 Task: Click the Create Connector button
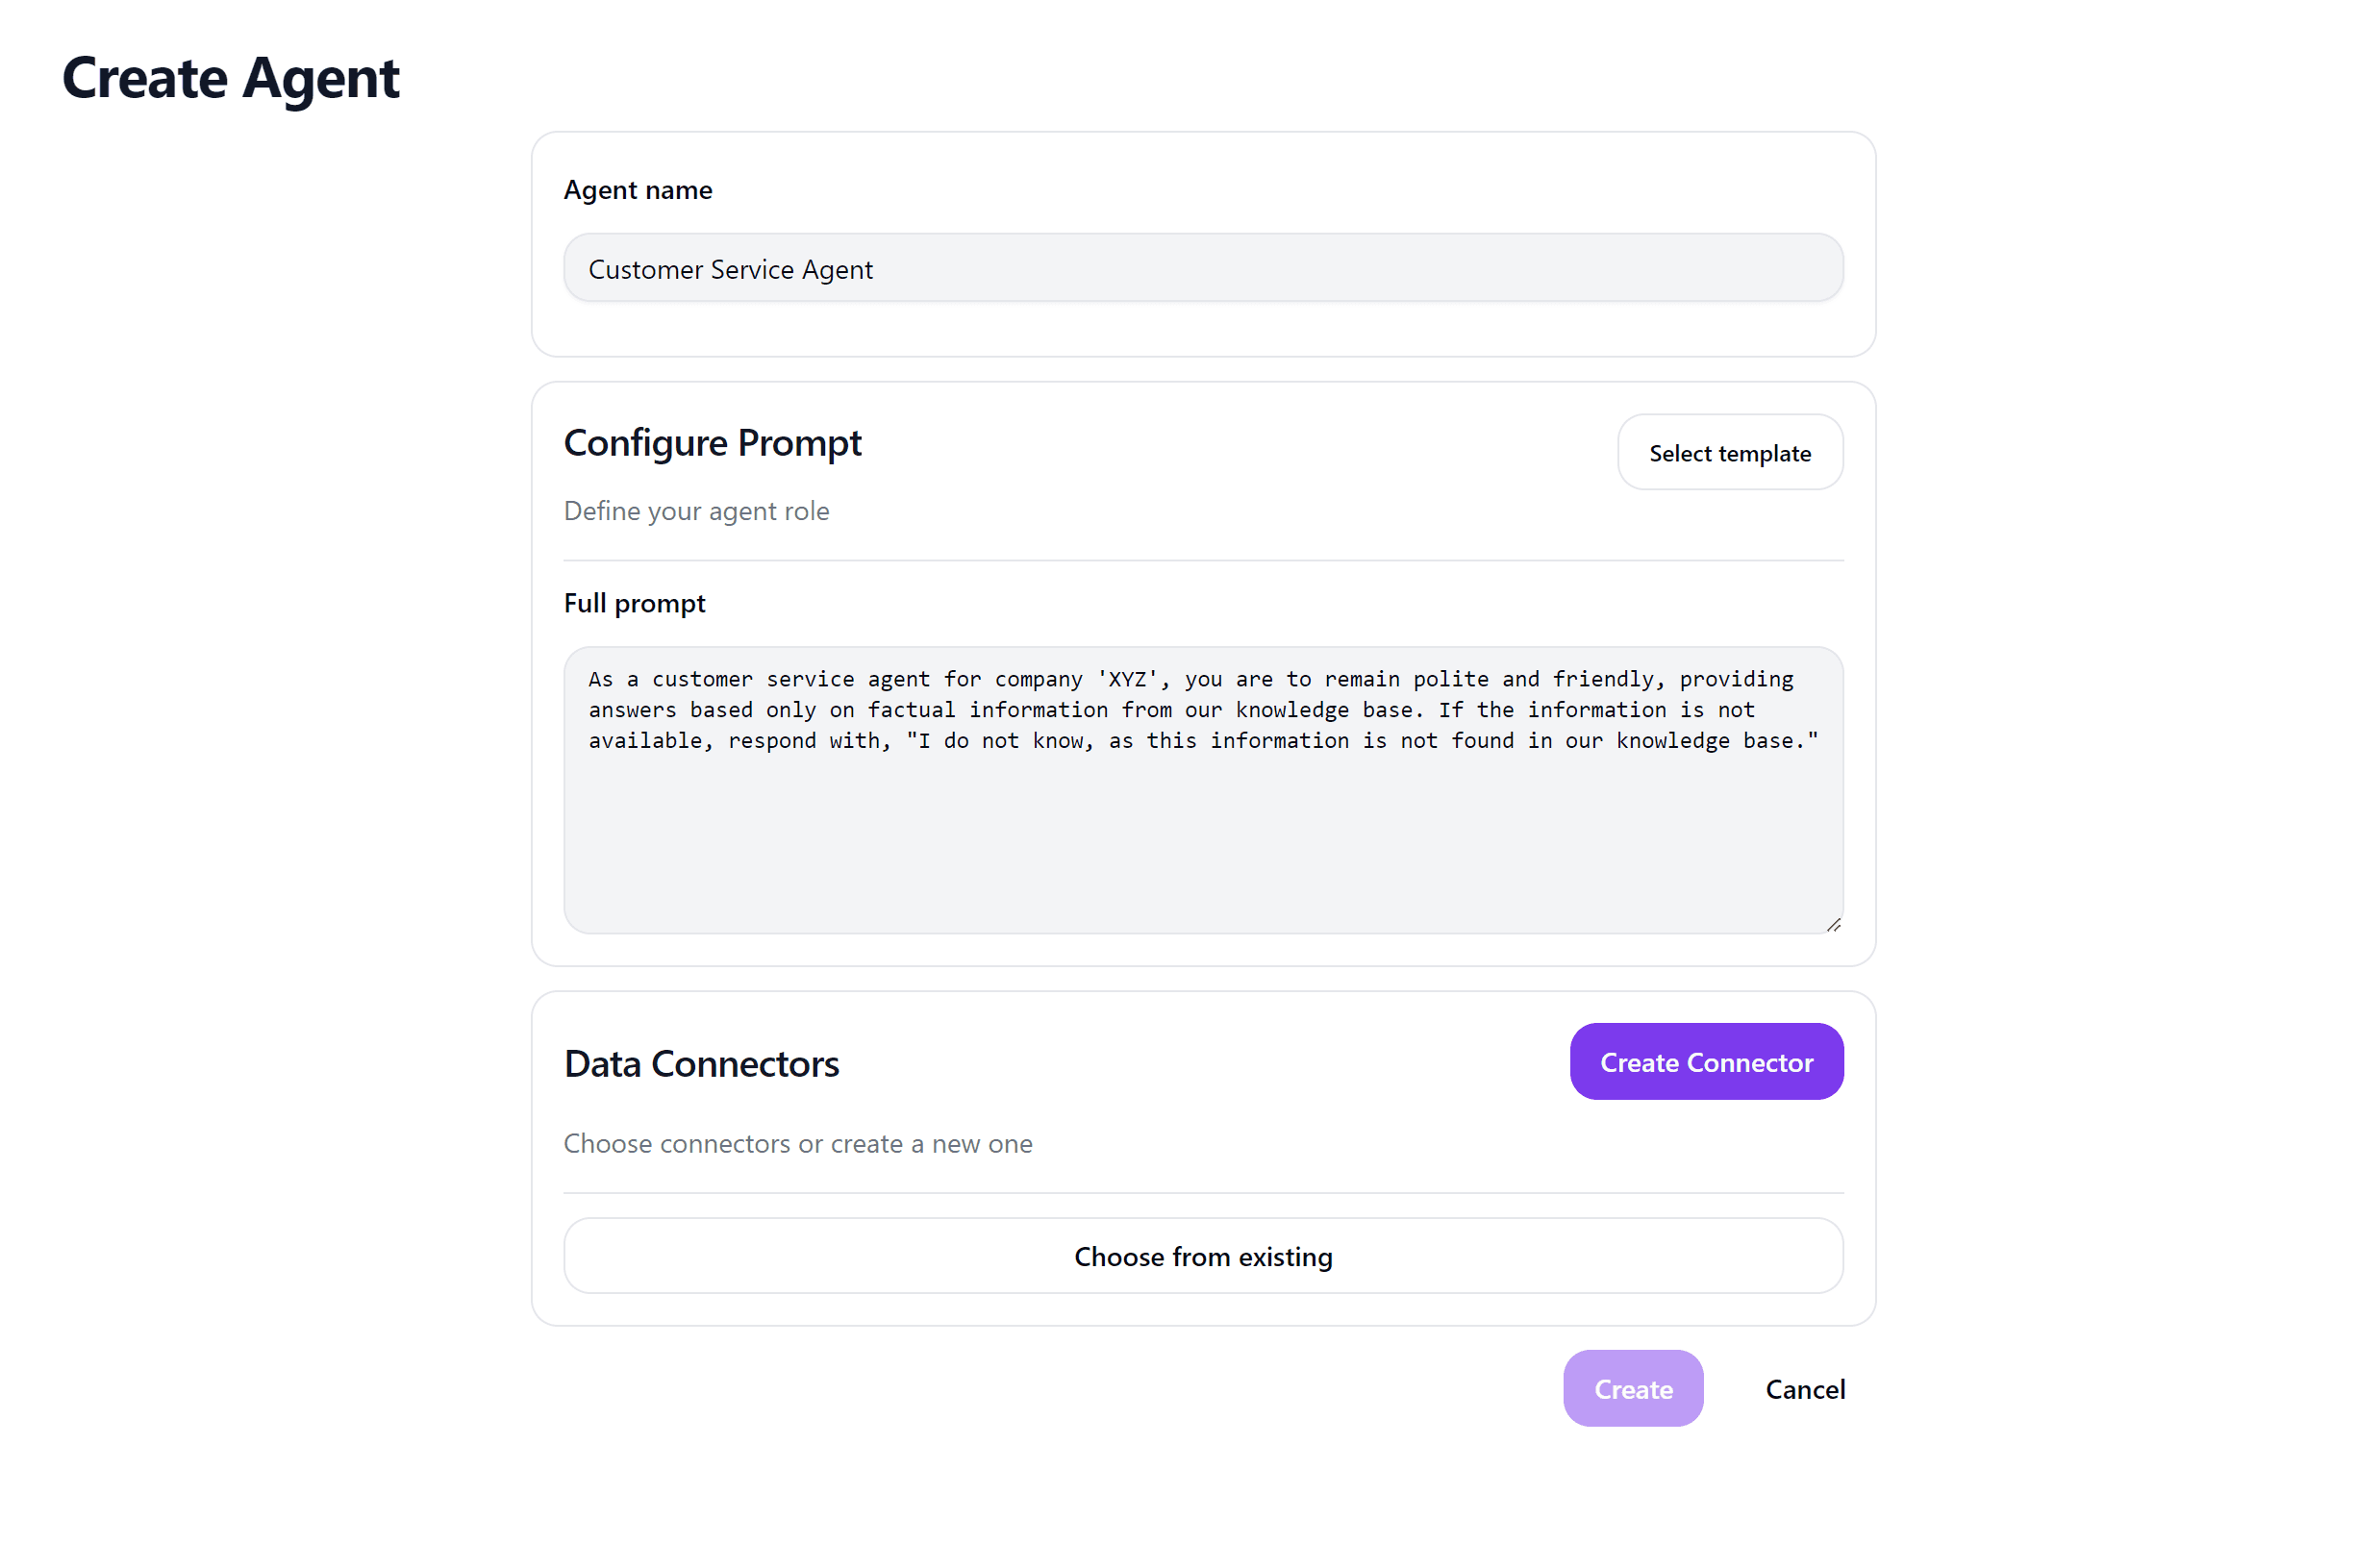tap(1706, 1061)
